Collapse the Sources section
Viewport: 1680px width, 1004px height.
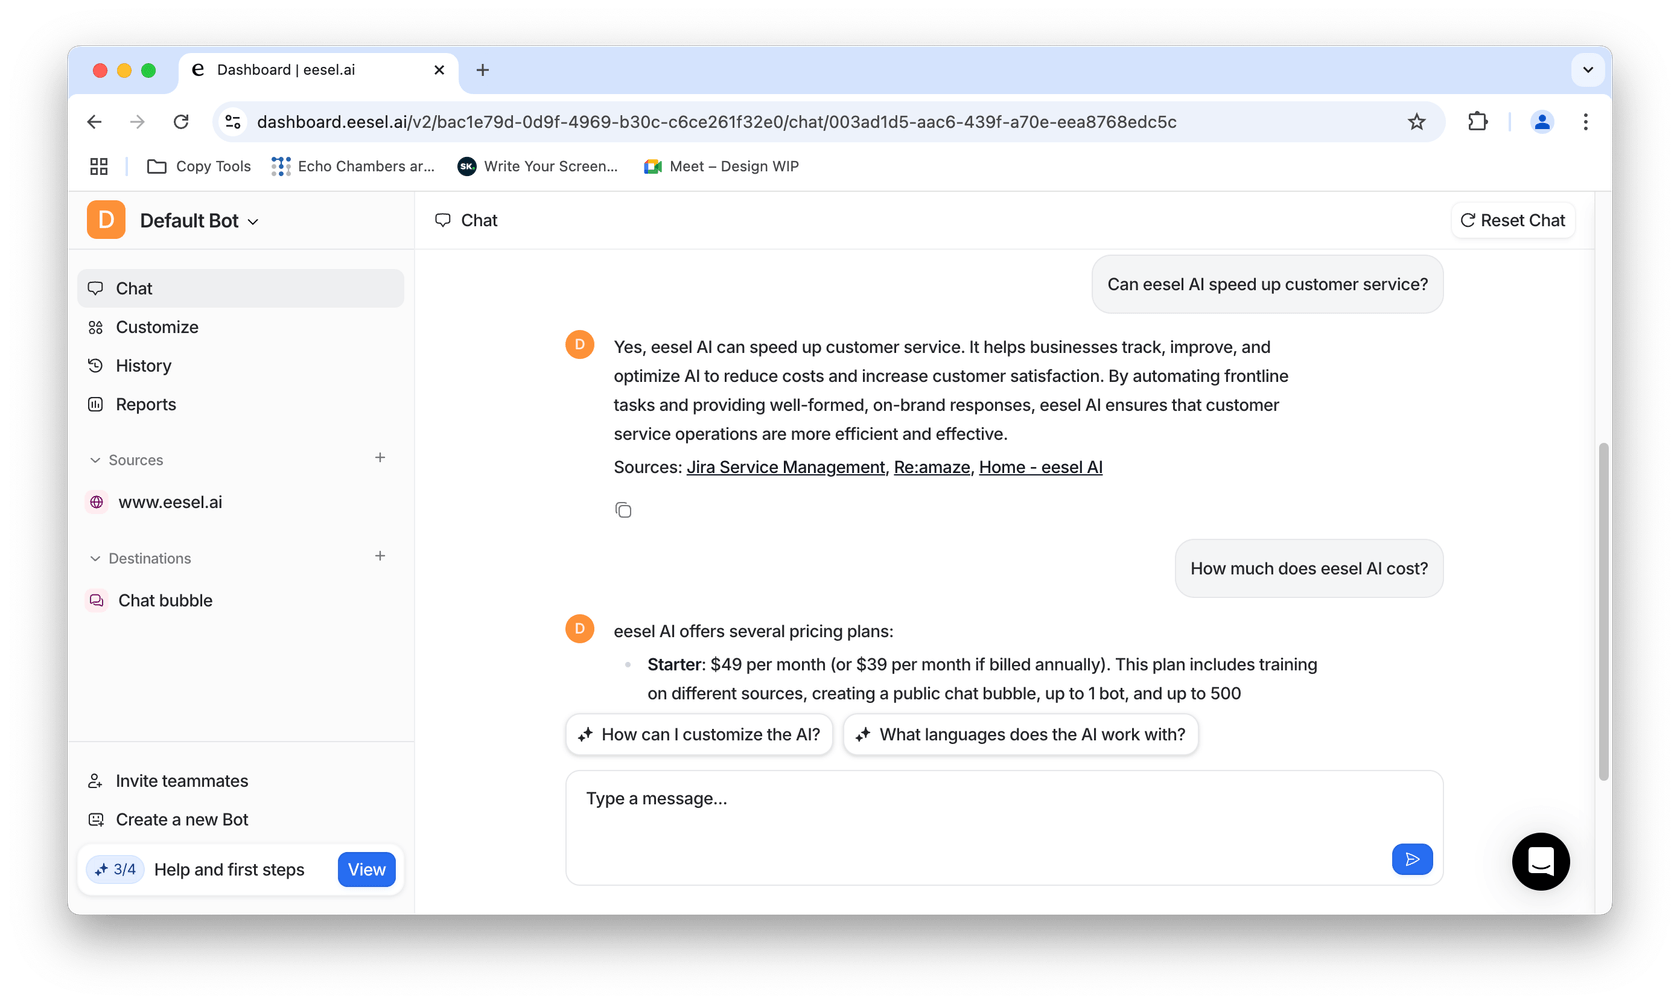pos(96,460)
